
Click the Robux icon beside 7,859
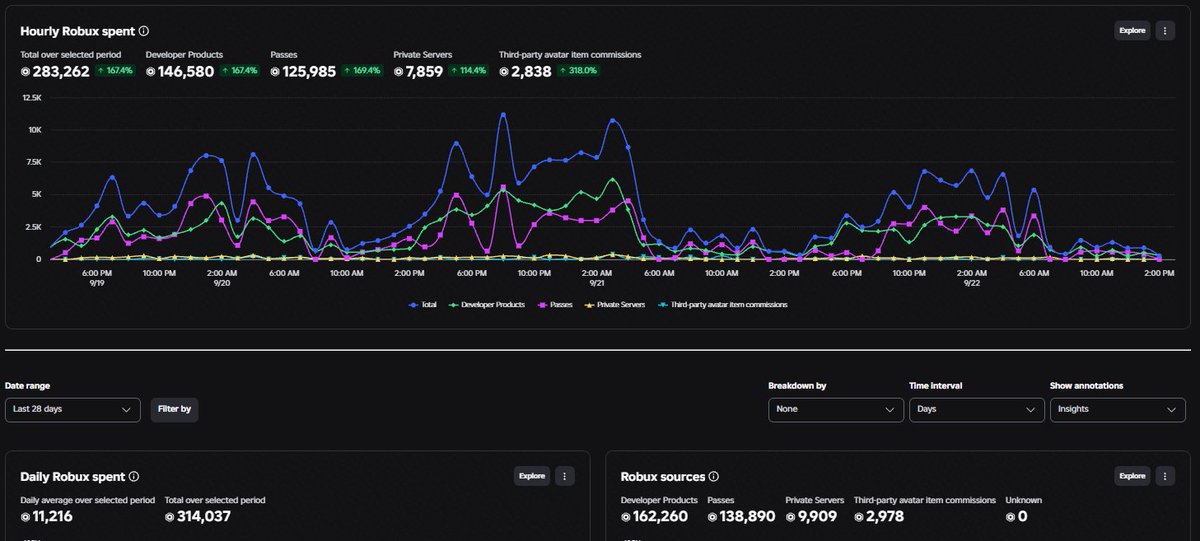click(399, 72)
